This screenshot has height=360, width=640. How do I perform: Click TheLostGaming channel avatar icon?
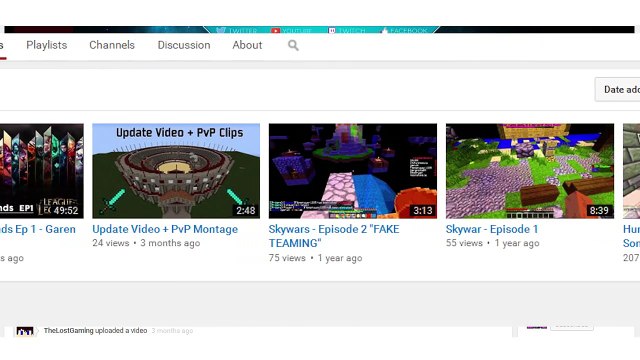24,331
